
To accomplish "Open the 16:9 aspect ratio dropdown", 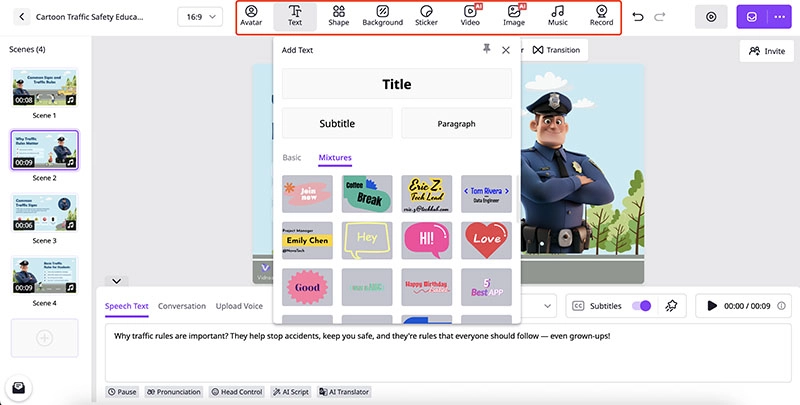I will pos(200,17).
